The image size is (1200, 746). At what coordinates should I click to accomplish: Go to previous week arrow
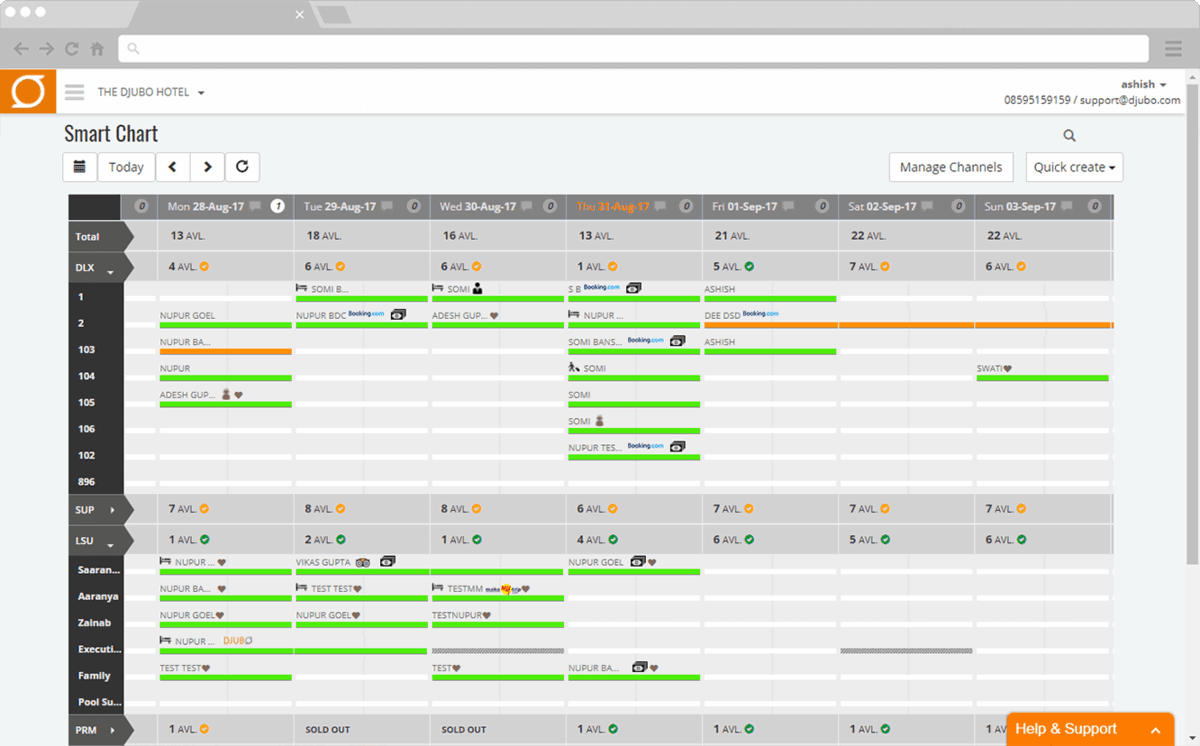pos(172,167)
